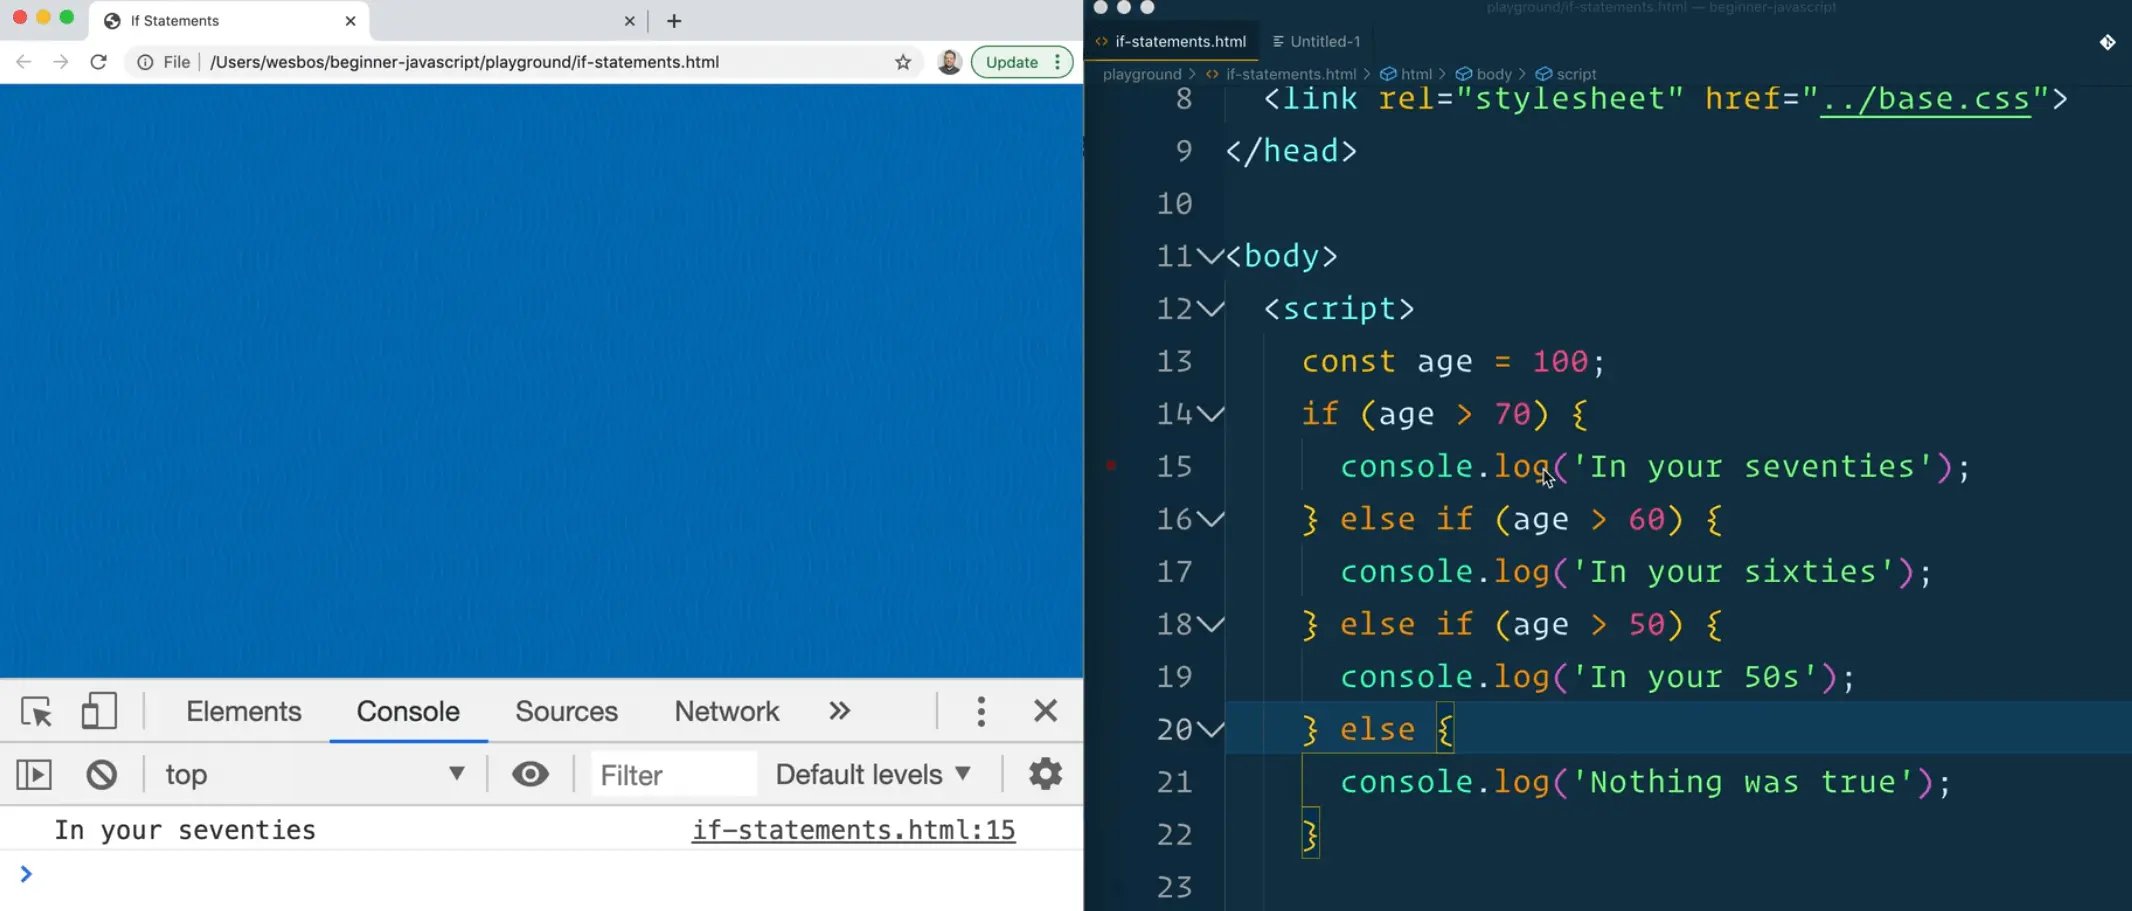The width and height of the screenshot is (2132, 911).
Task: Toggle the device toolbar icon
Action: point(98,711)
